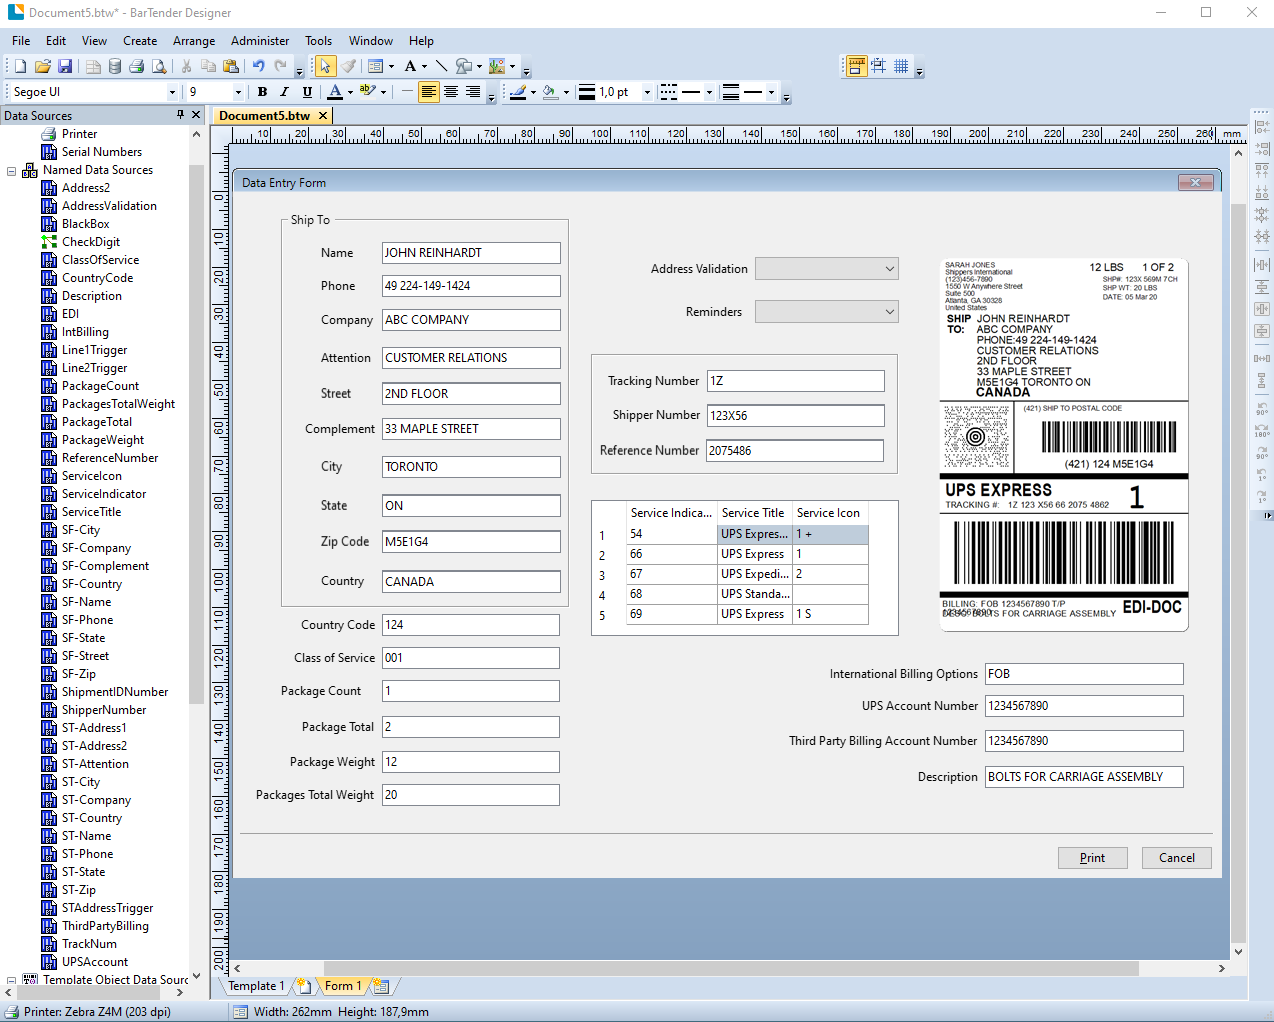Open database connection setup from the toolbar
The height and width of the screenshot is (1022, 1274).
[x=115, y=66]
